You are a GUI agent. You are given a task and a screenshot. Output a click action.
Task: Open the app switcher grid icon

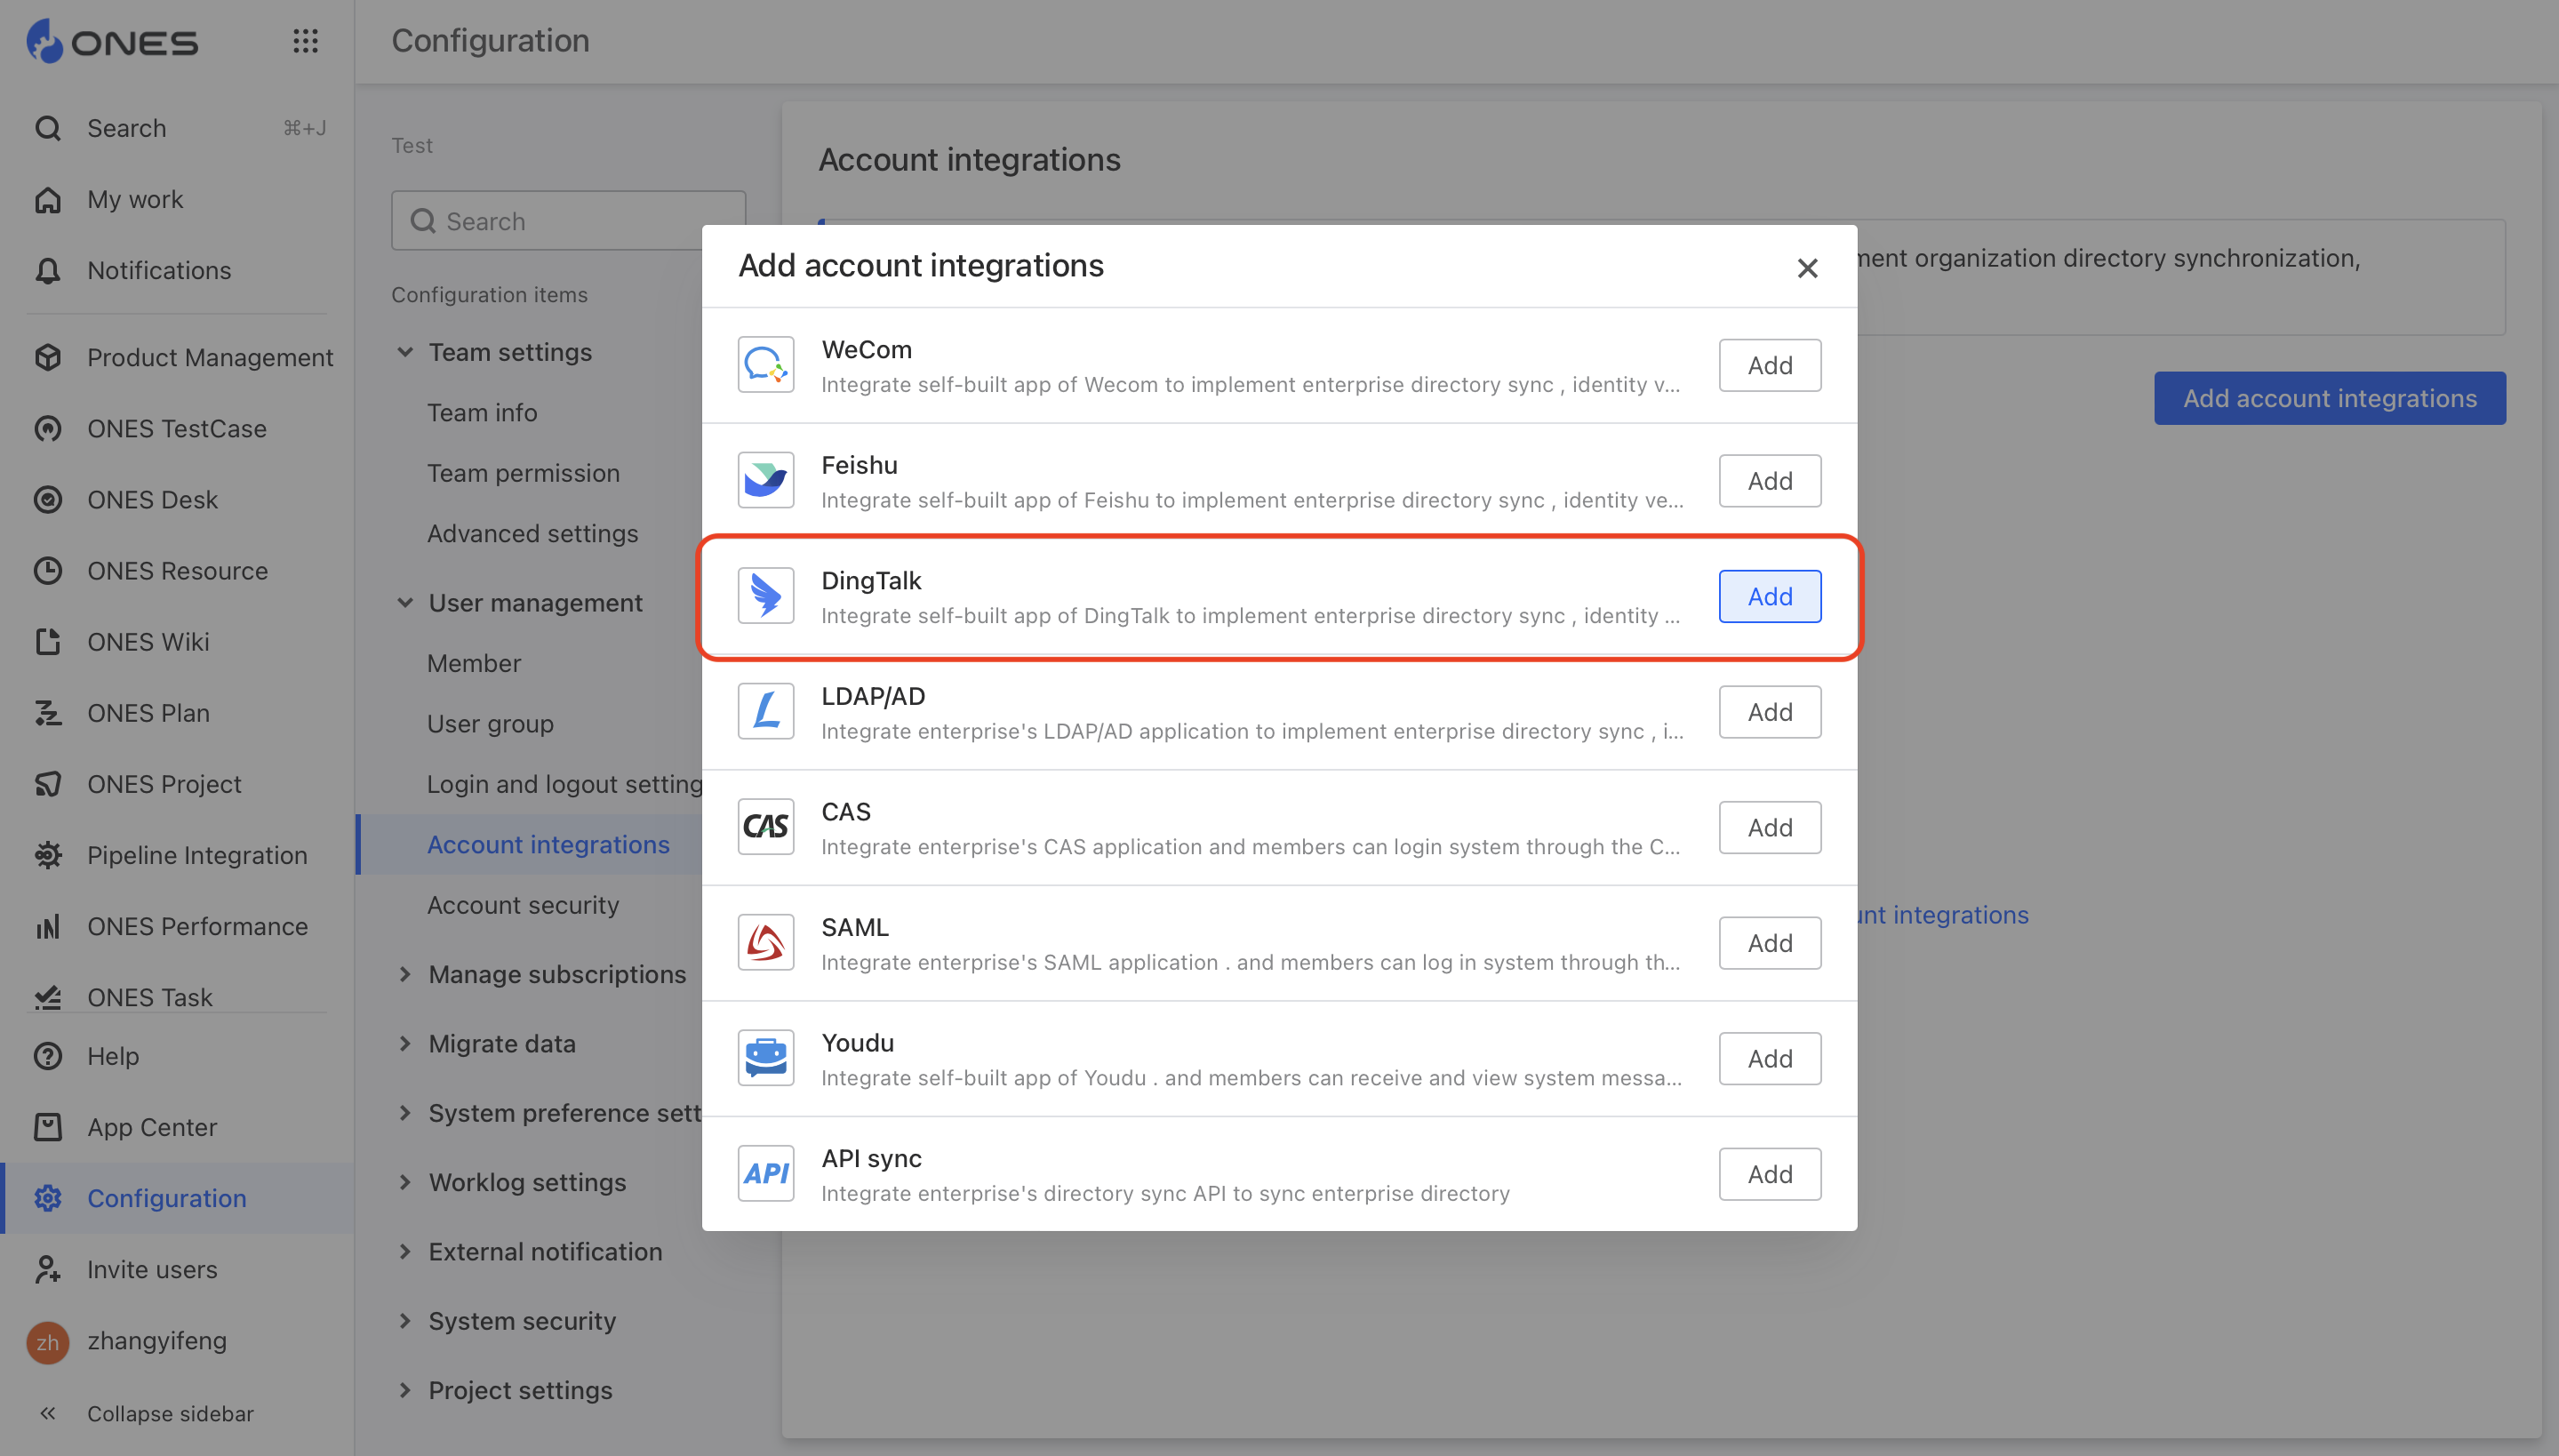click(305, 41)
